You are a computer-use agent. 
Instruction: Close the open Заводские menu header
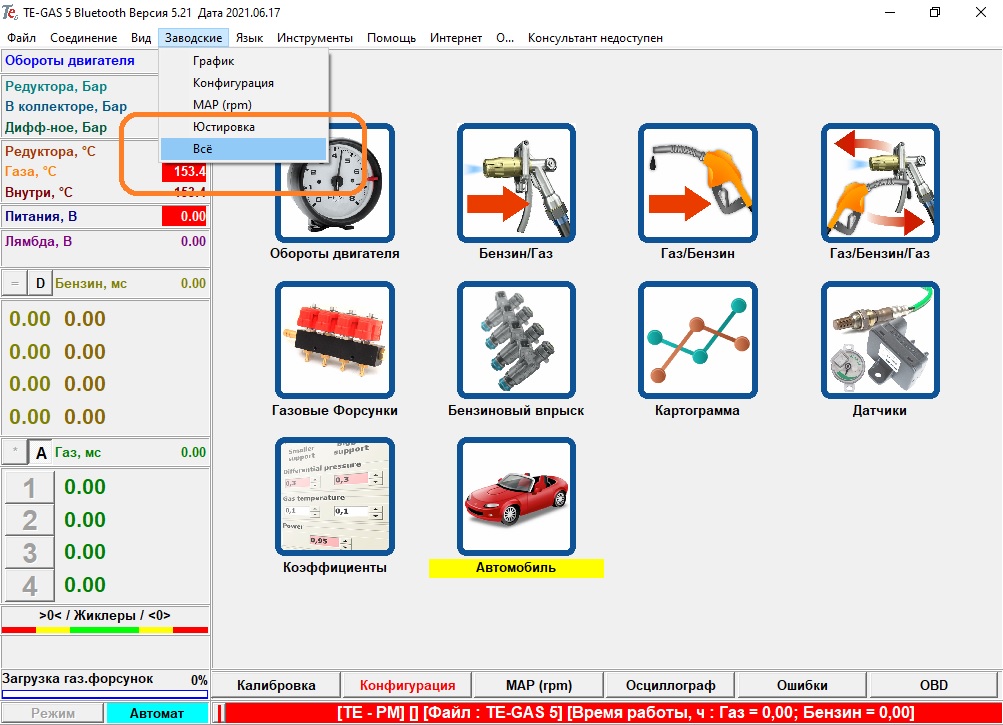193,38
